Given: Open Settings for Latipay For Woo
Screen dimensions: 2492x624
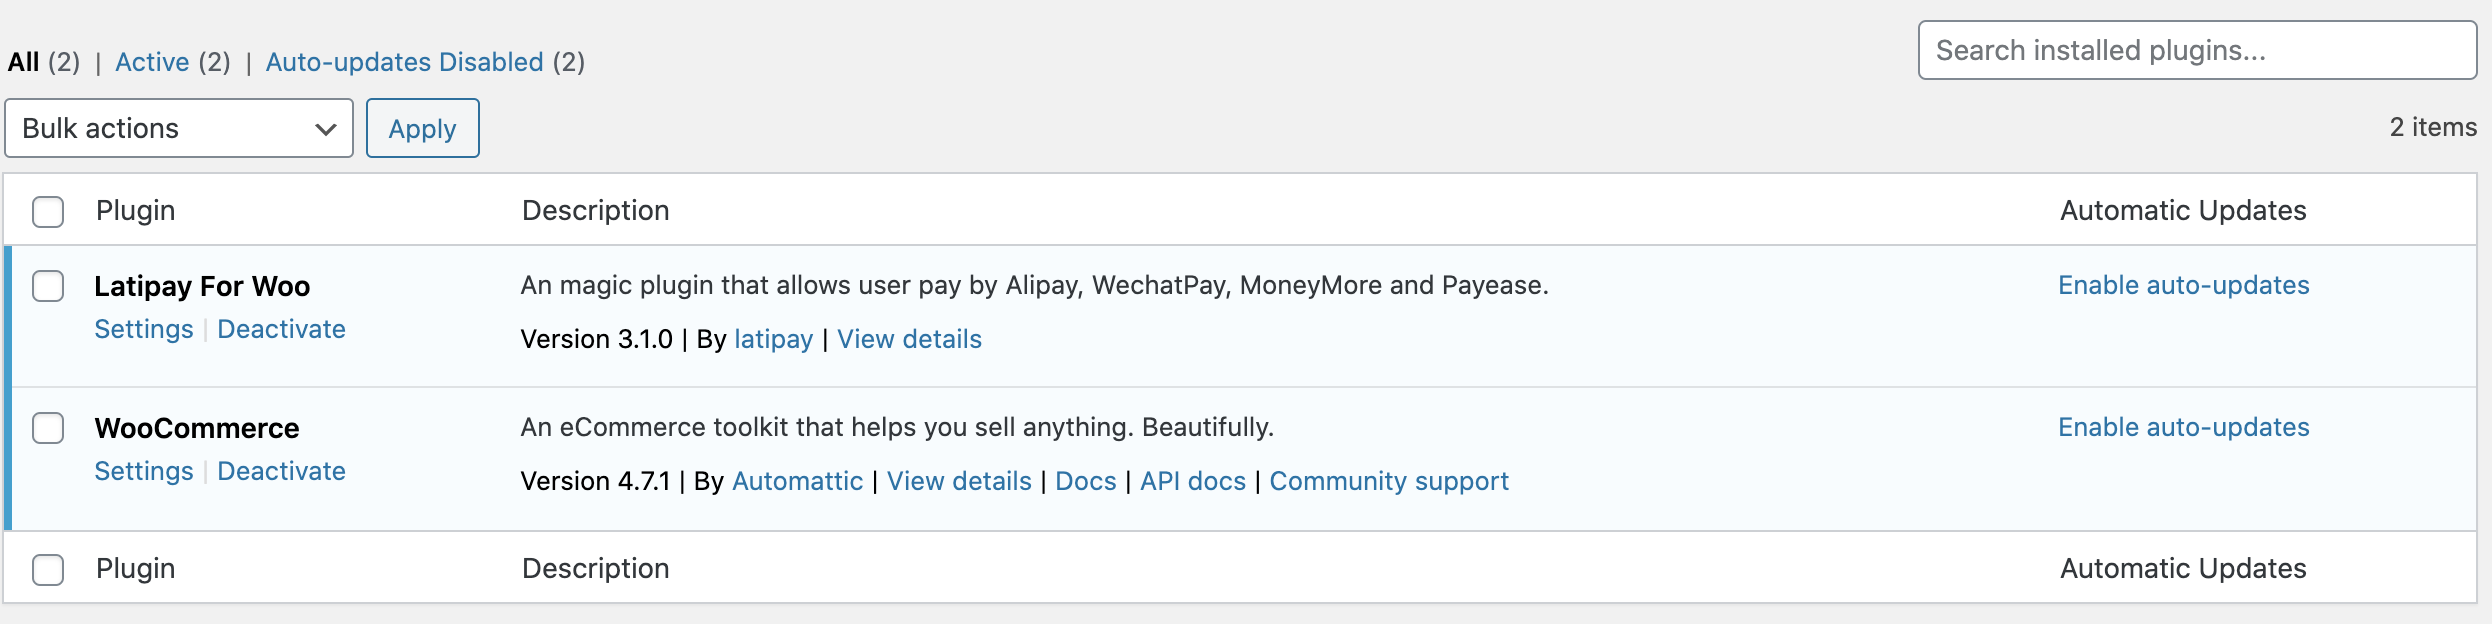Looking at the screenshot, I should [144, 329].
